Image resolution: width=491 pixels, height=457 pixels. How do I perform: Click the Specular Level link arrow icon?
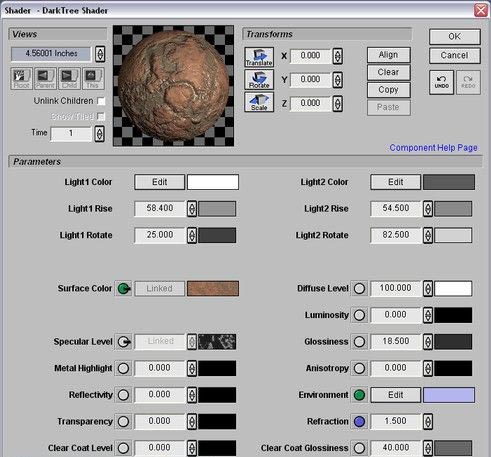pyautogui.click(x=123, y=342)
